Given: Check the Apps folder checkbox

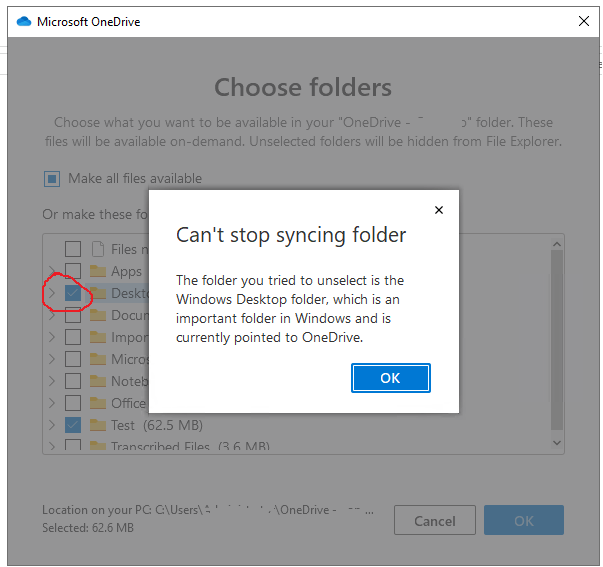Looking at the screenshot, I should [x=73, y=271].
